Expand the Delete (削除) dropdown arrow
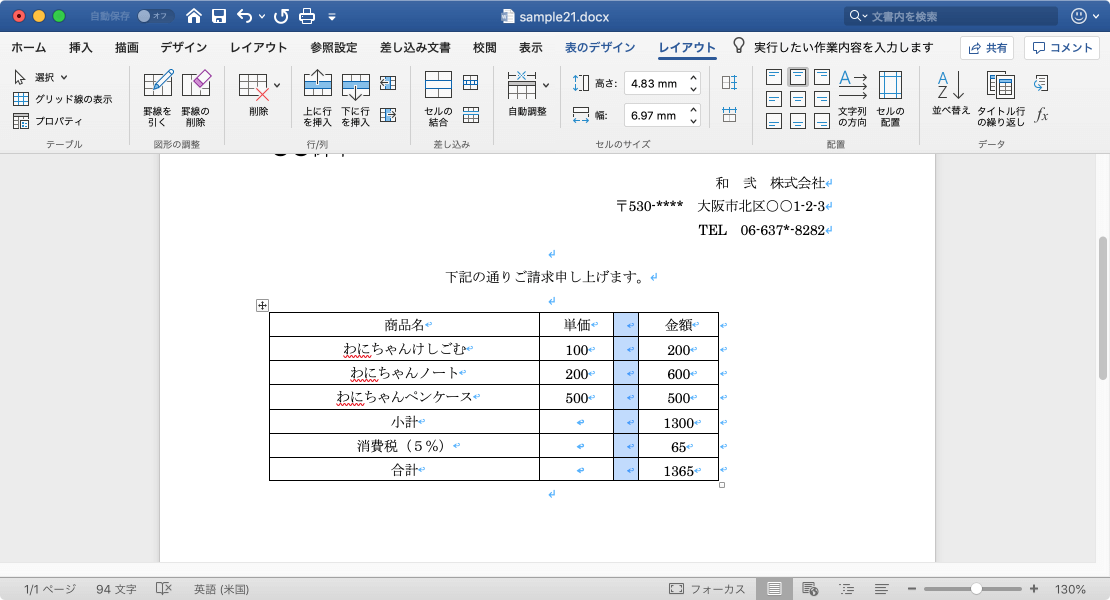The height and width of the screenshot is (600, 1110). point(277,86)
